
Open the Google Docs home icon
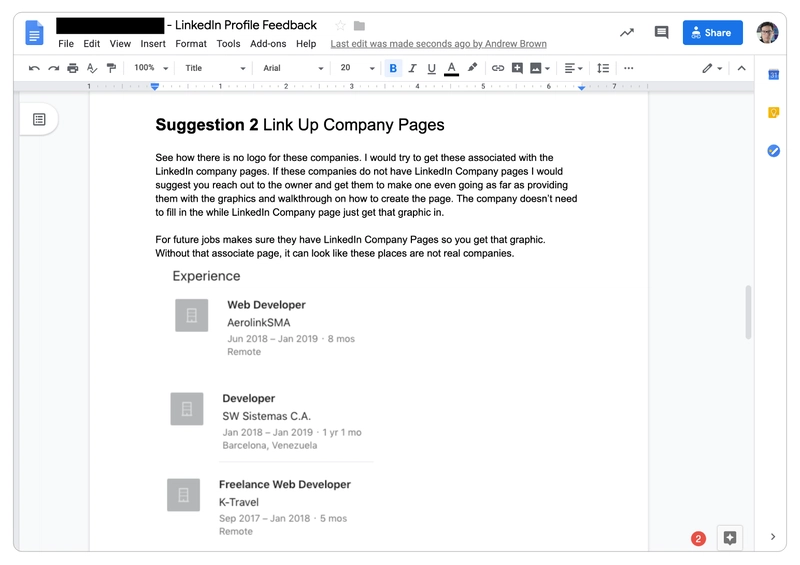coord(34,33)
